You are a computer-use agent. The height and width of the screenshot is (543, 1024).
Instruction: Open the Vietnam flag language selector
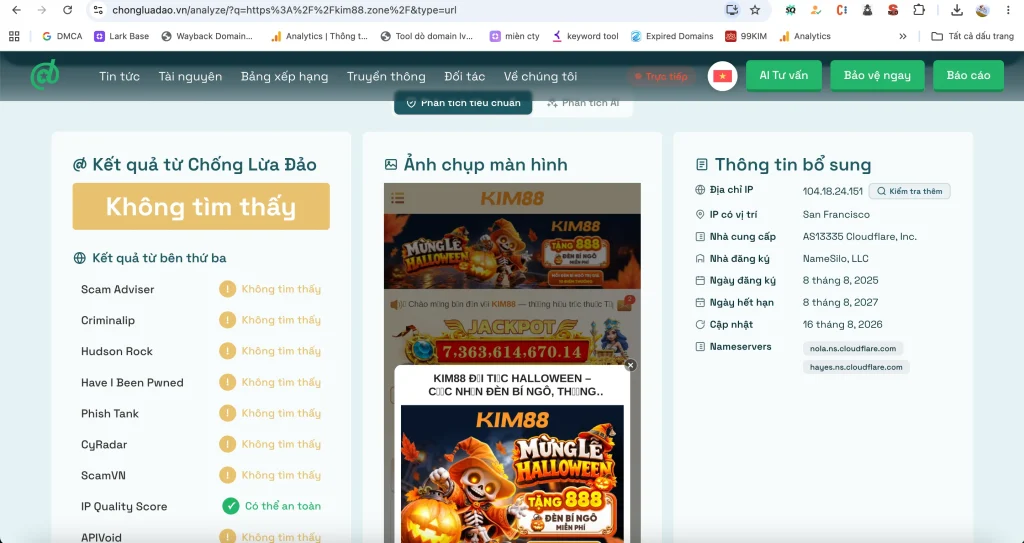(x=722, y=76)
